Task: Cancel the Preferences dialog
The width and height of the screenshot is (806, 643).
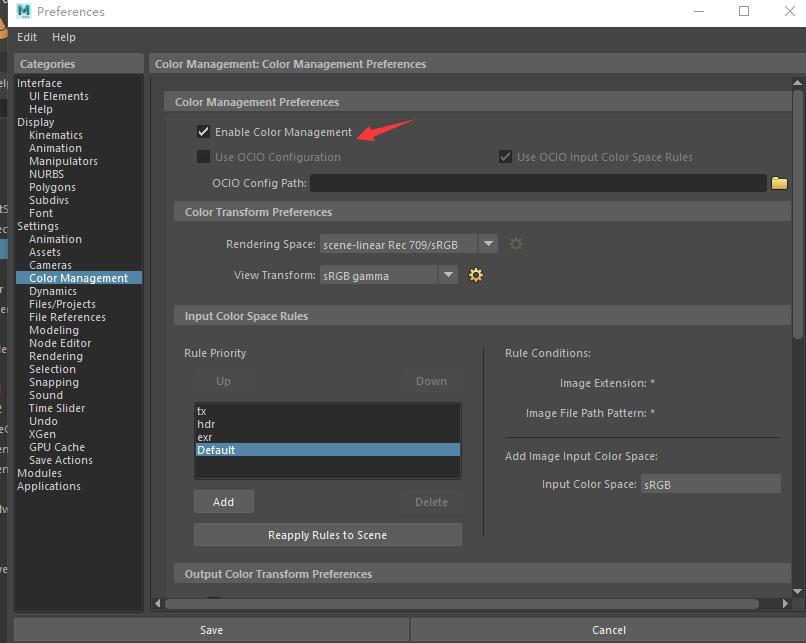Action: click(x=609, y=630)
